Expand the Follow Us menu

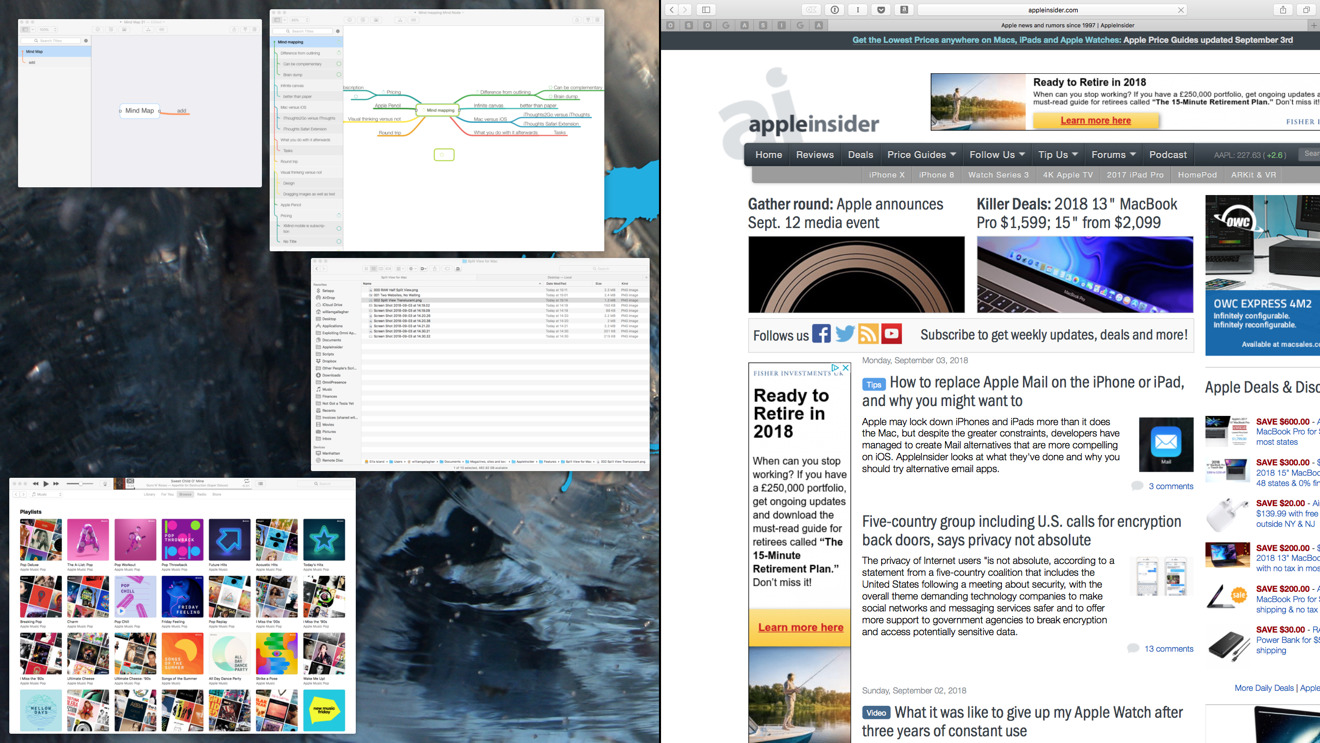997,155
